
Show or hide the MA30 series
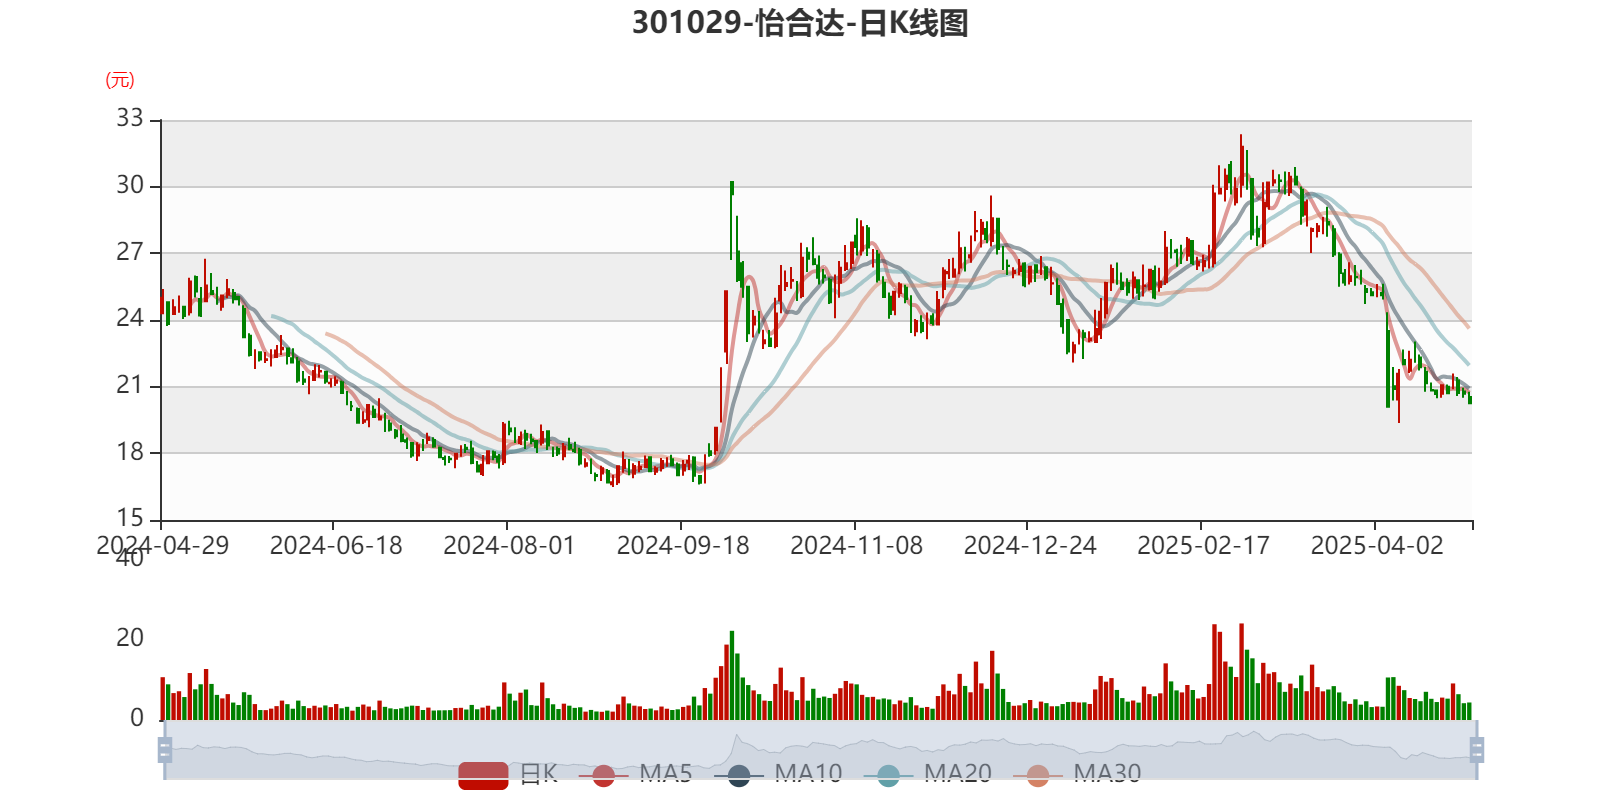click(1077, 775)
